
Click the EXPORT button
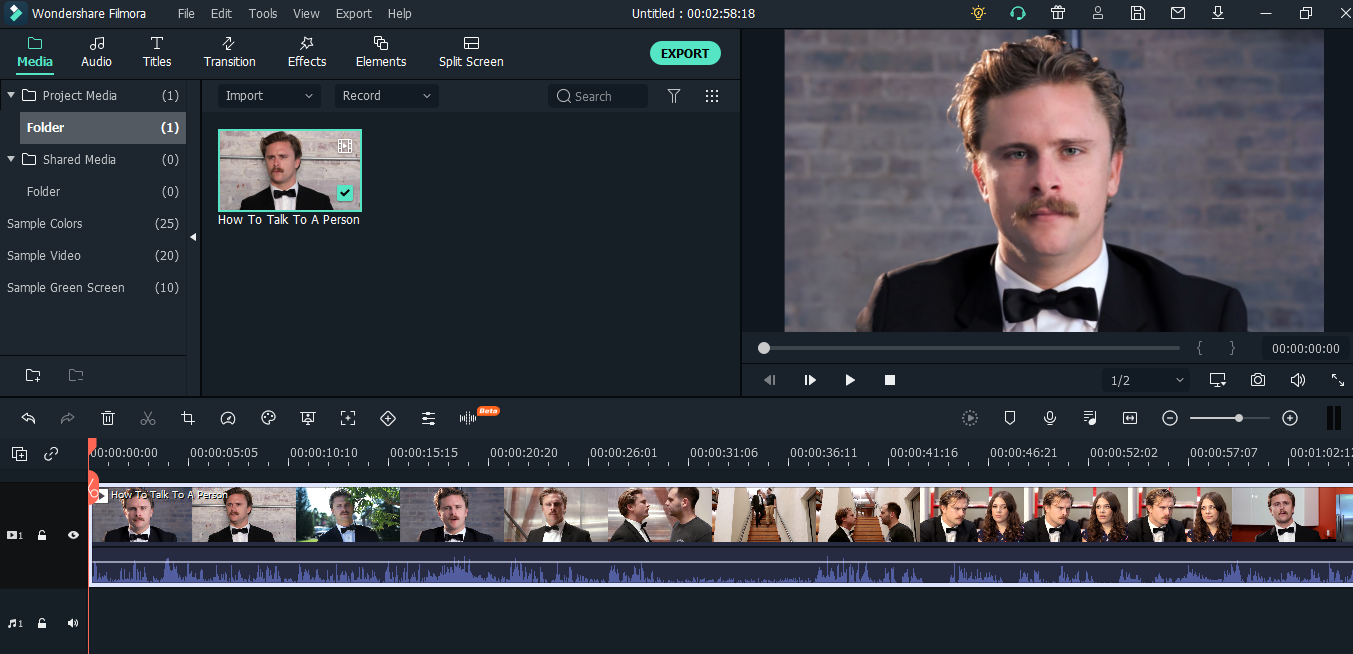[685, 53]
